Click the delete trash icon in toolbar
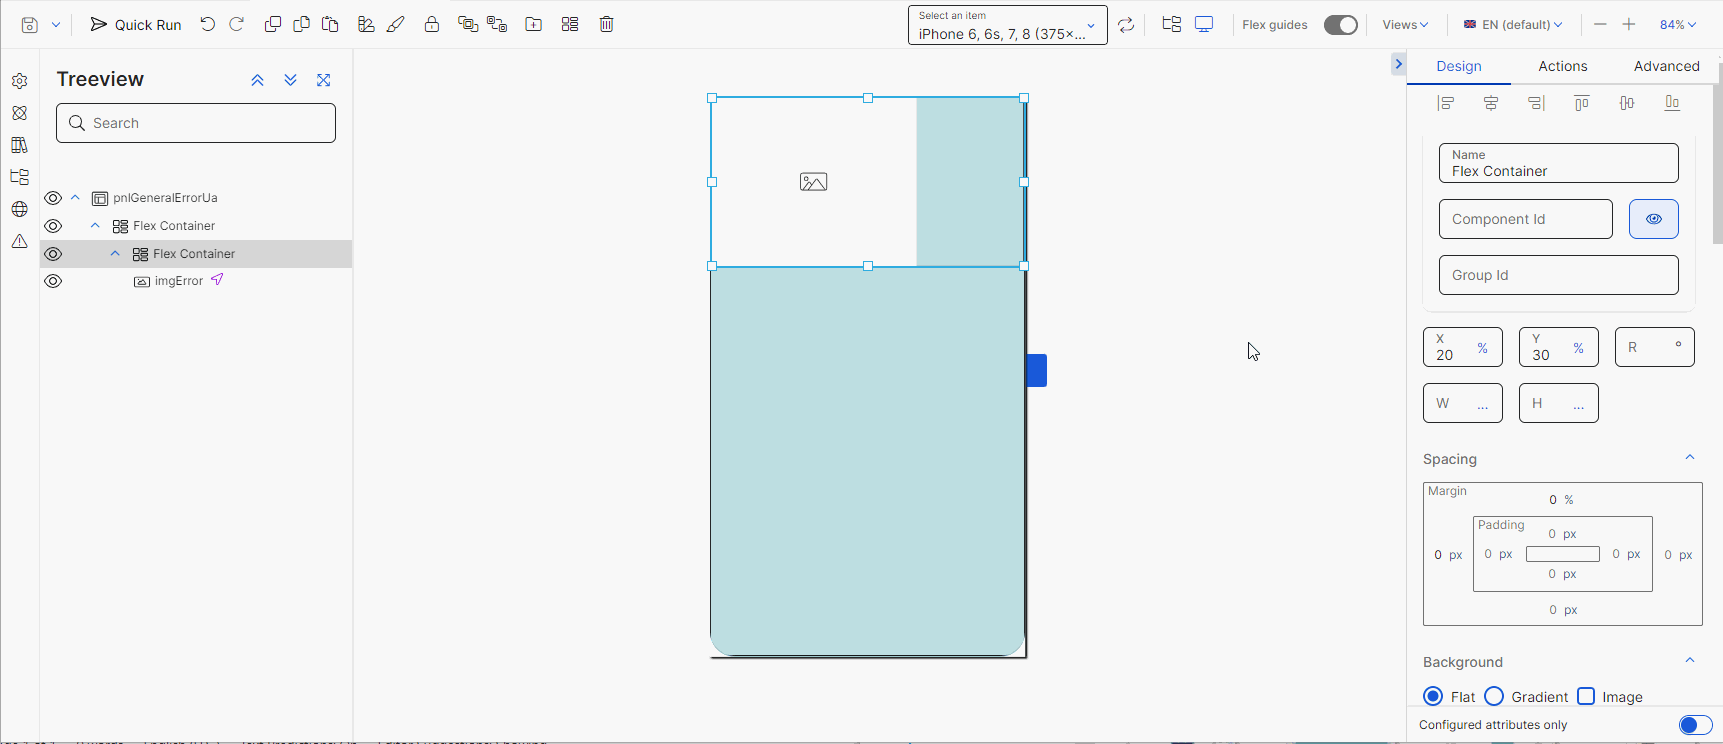 (x=606, y=24)
